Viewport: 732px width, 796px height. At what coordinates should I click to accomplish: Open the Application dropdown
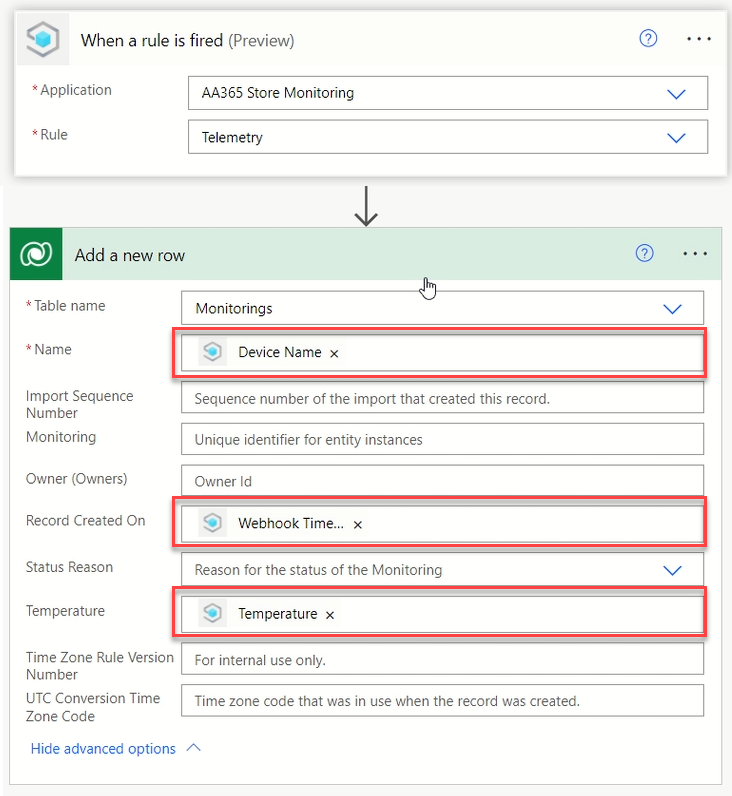click(676, 94)
